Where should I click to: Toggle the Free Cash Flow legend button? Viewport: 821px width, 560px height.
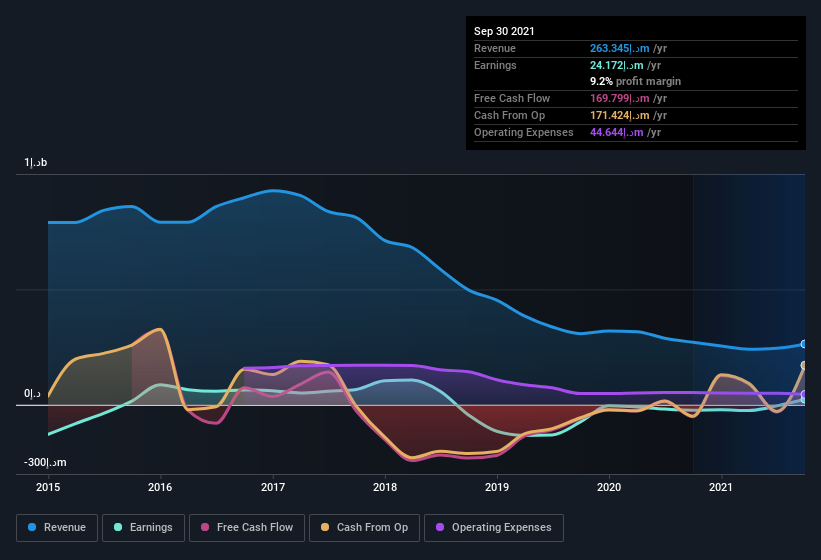click(247, 528)
